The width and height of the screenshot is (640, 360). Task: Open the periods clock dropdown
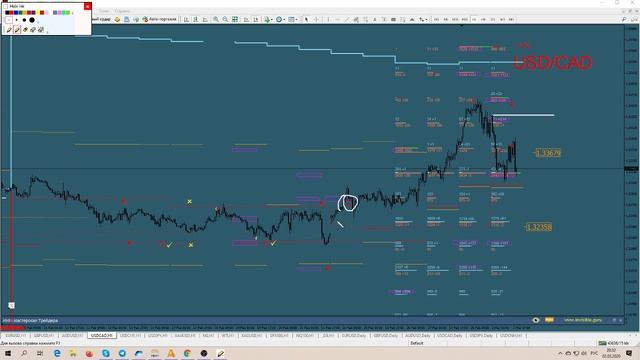[x=280, y=19]
